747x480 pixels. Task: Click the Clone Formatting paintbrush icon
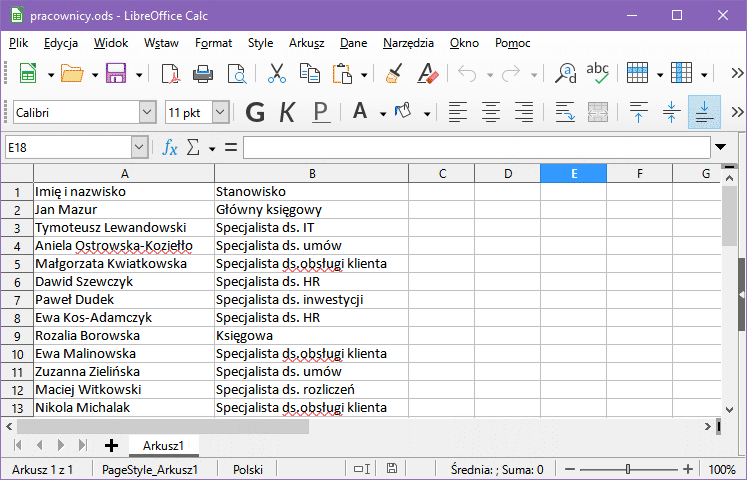[394, 74]
